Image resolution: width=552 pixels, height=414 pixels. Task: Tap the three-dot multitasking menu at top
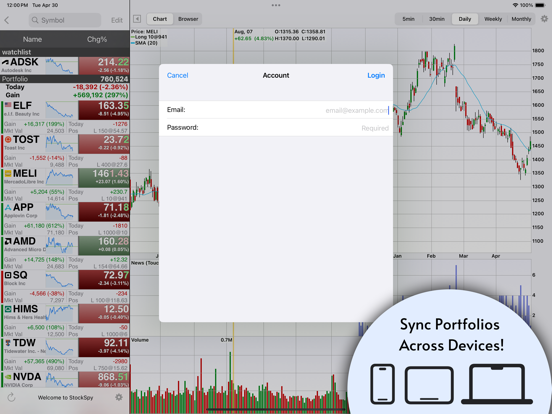tap(276, 5)
